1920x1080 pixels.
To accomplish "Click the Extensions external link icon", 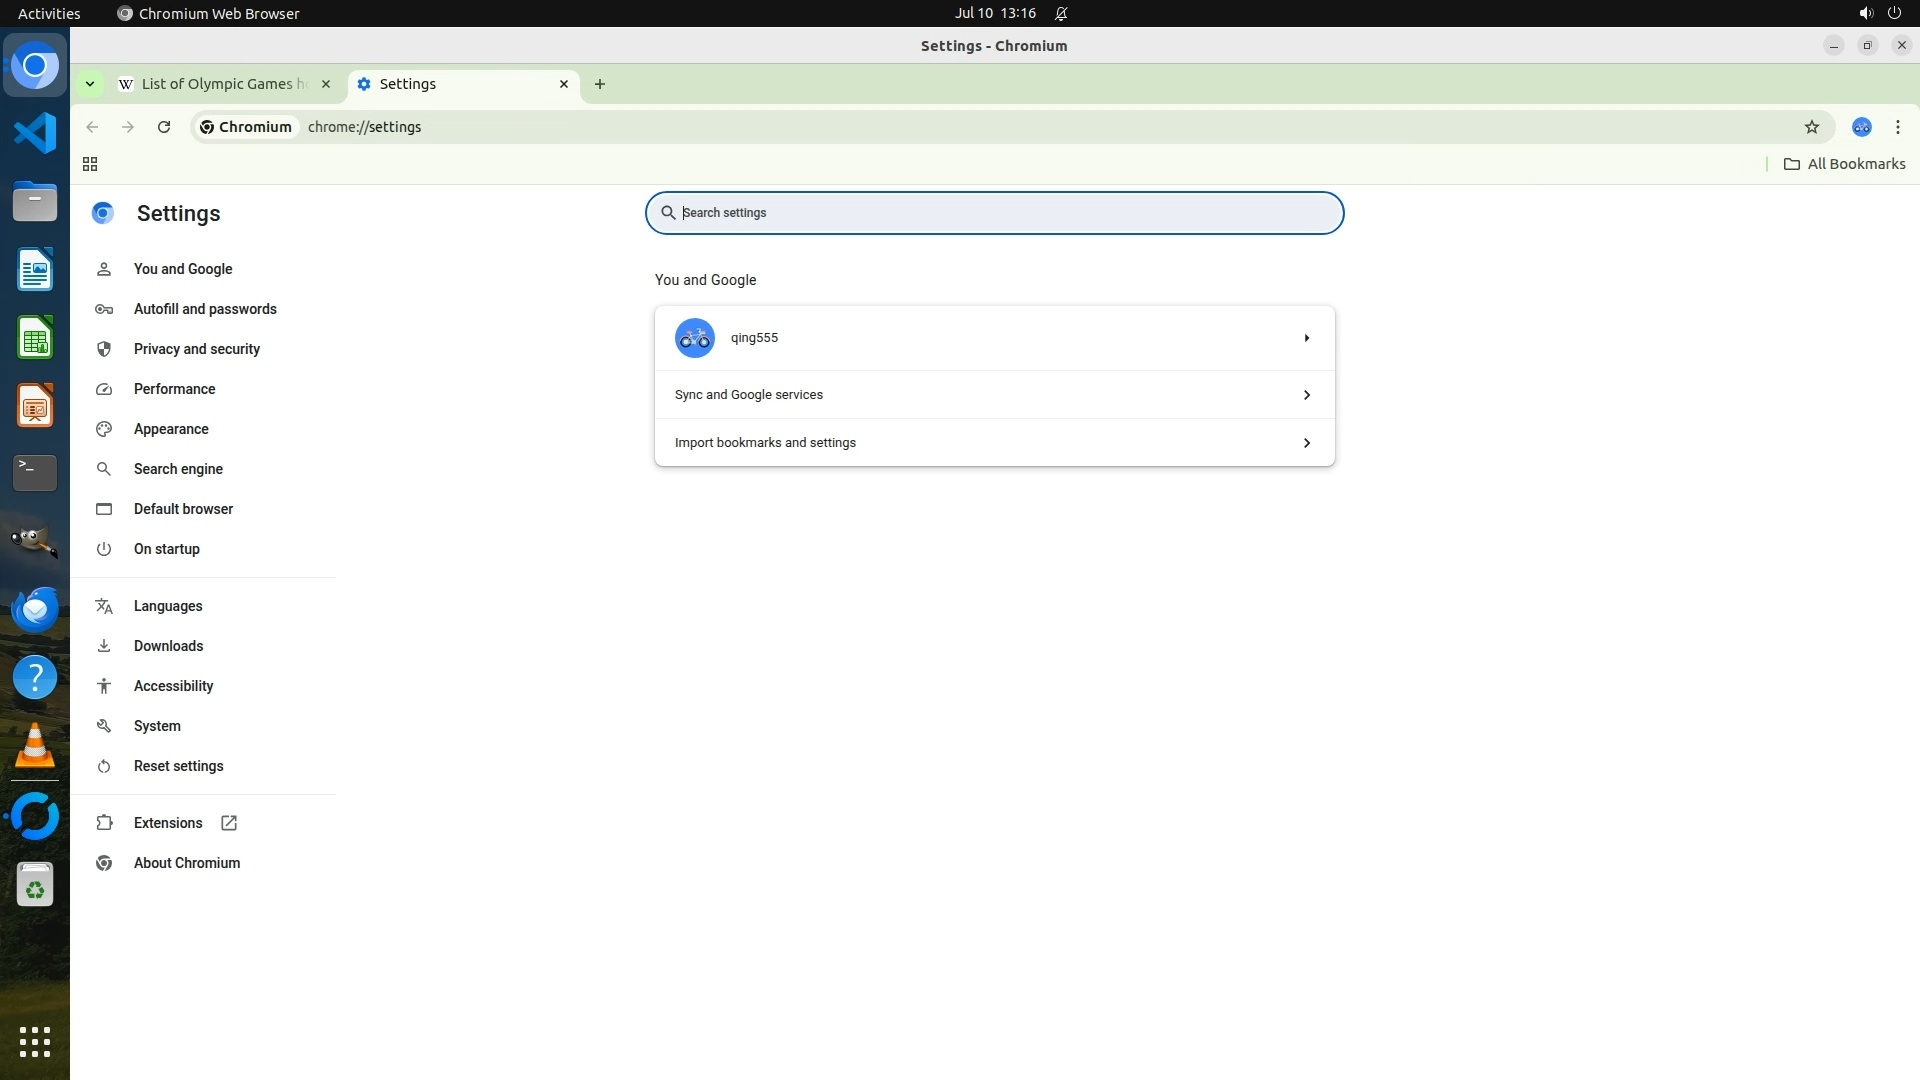I will 229,823.
